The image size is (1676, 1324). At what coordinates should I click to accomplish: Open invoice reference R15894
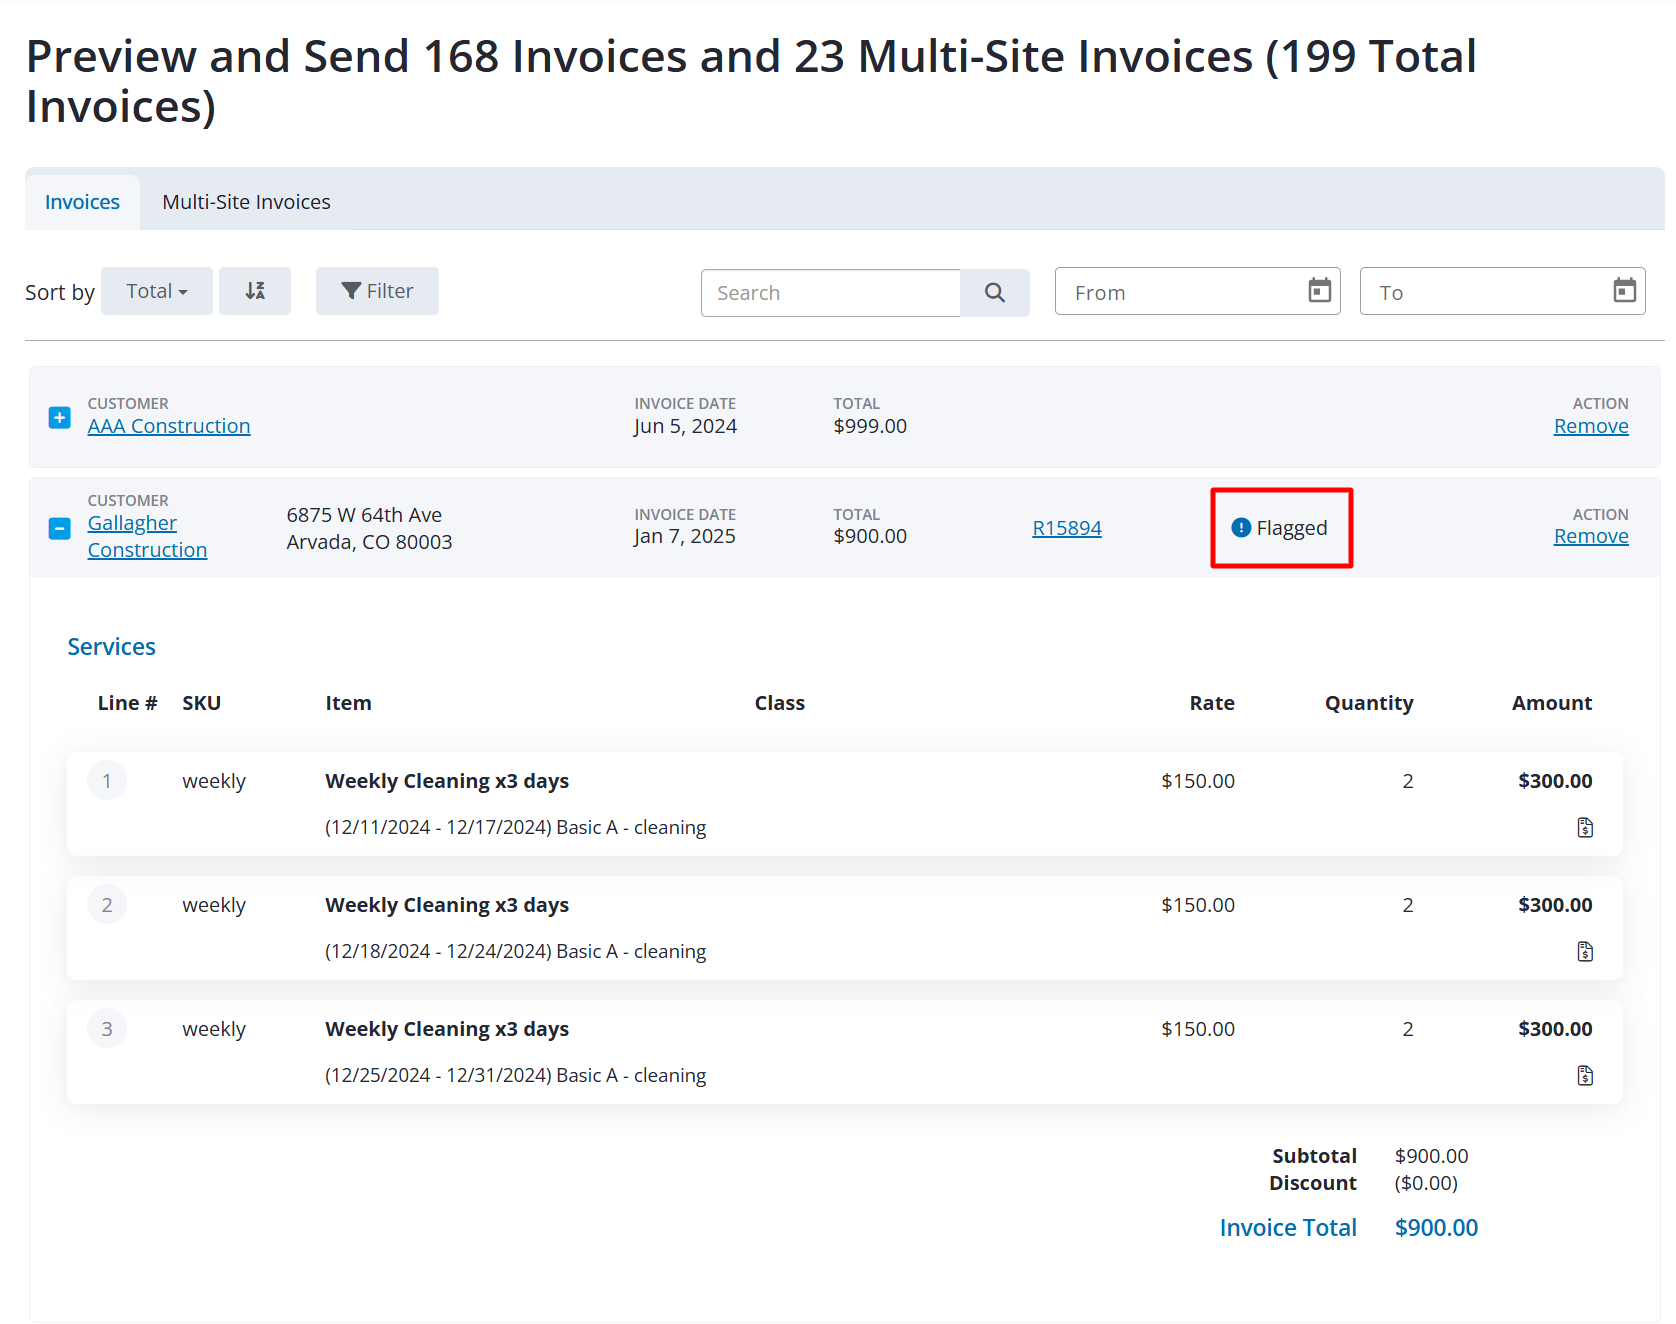1067,528
